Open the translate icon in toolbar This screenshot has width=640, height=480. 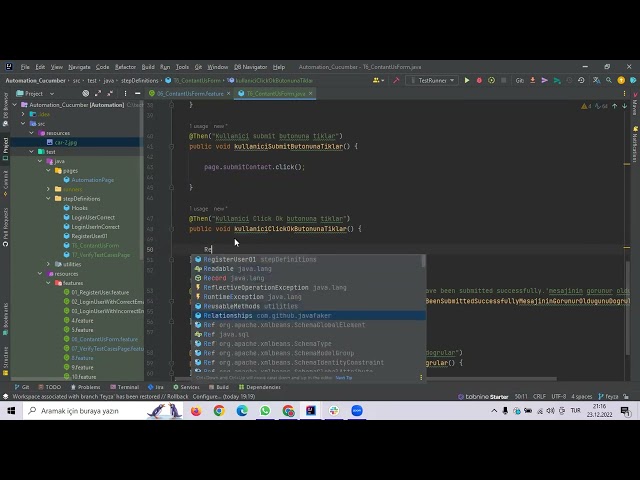click(596, 80)
